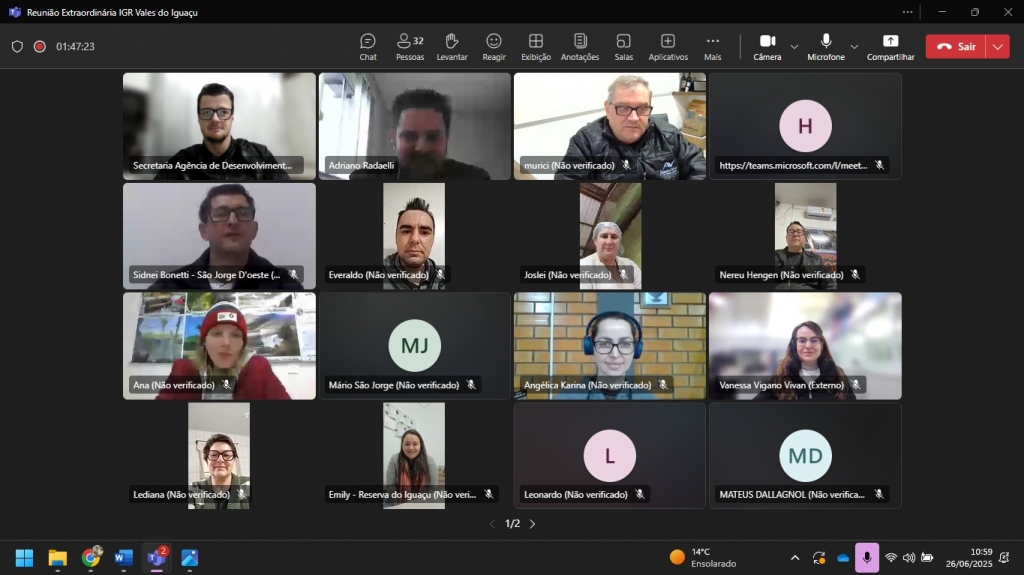Select Angélica Karina's video tile
This screenshot has height=575, width=1024.
coord(610,345)
